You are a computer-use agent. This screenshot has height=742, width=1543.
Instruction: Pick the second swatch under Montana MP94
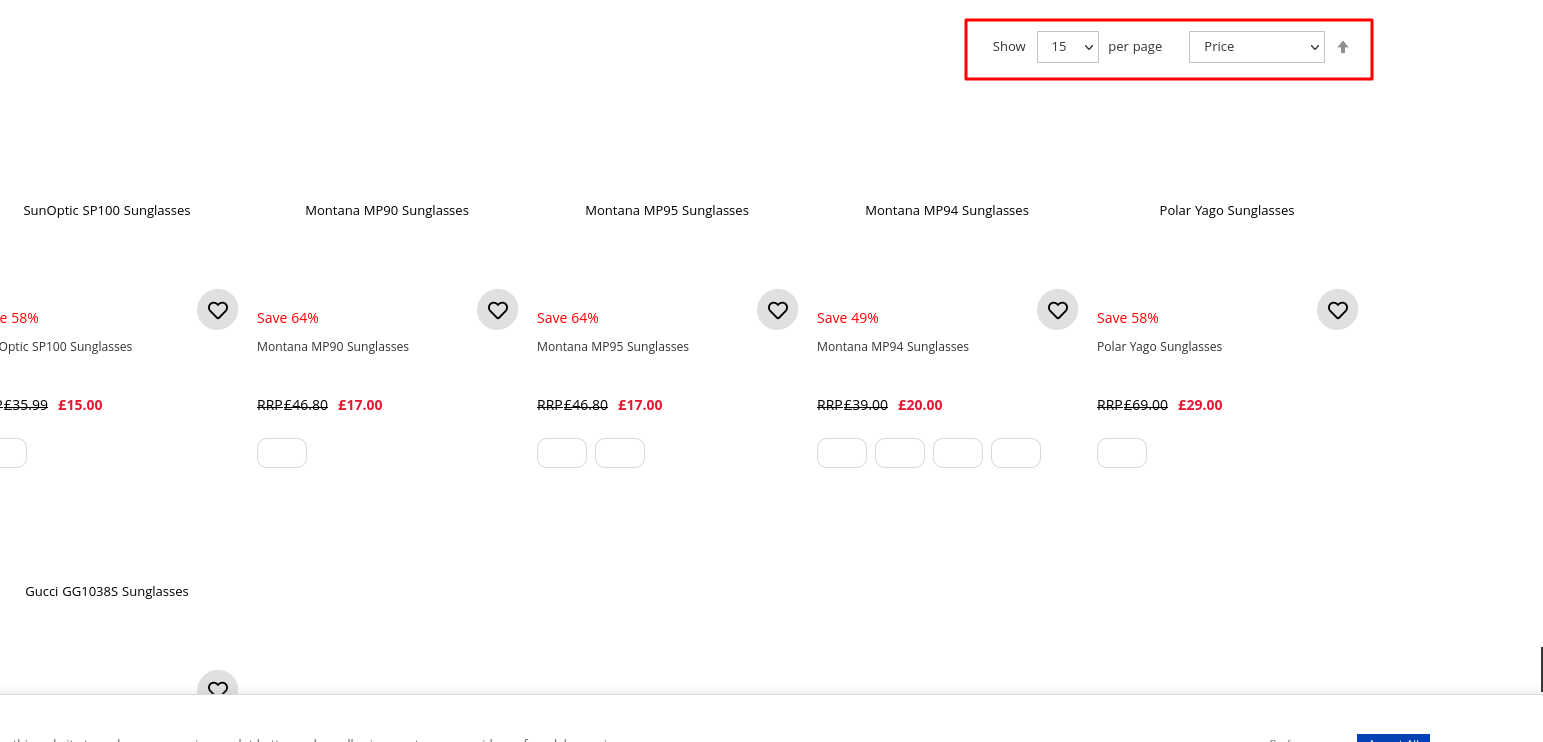click(900, 453)
